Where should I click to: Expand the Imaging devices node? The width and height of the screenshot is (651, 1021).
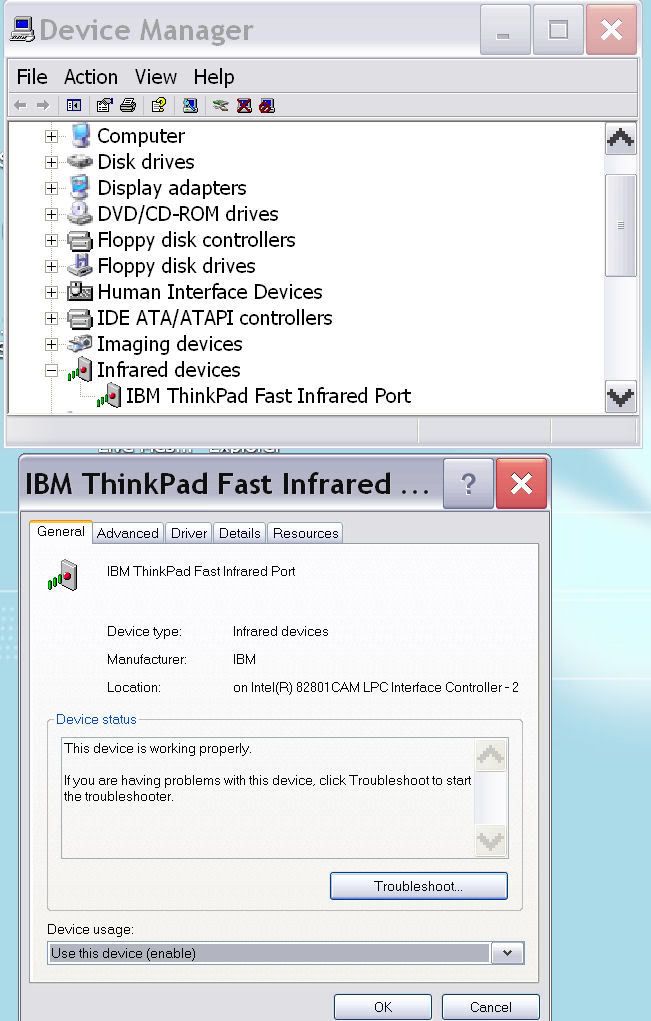52,344
